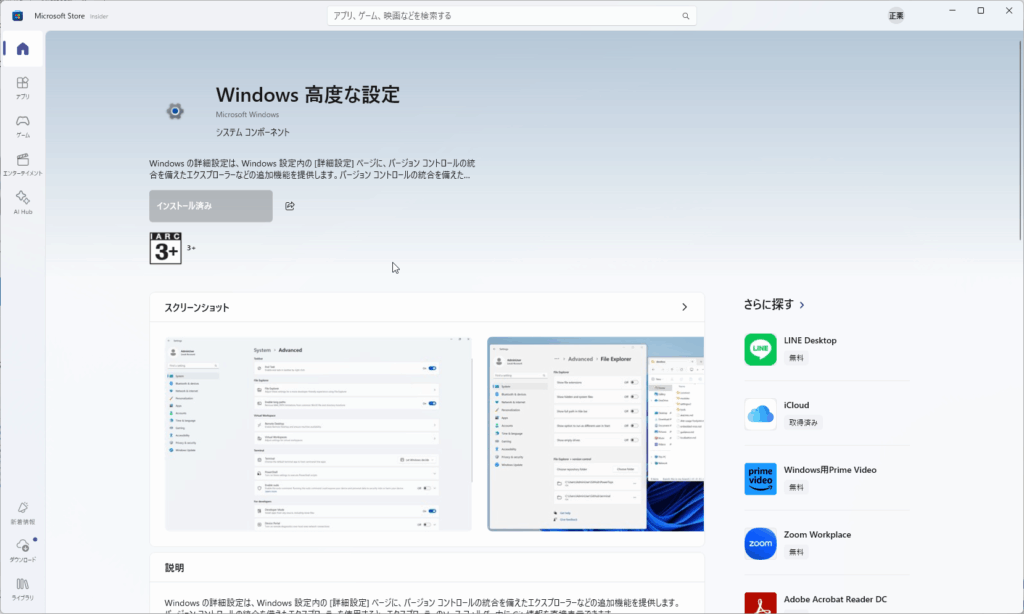
Task: Click the search magnifier icon
Action: [686, 16]
